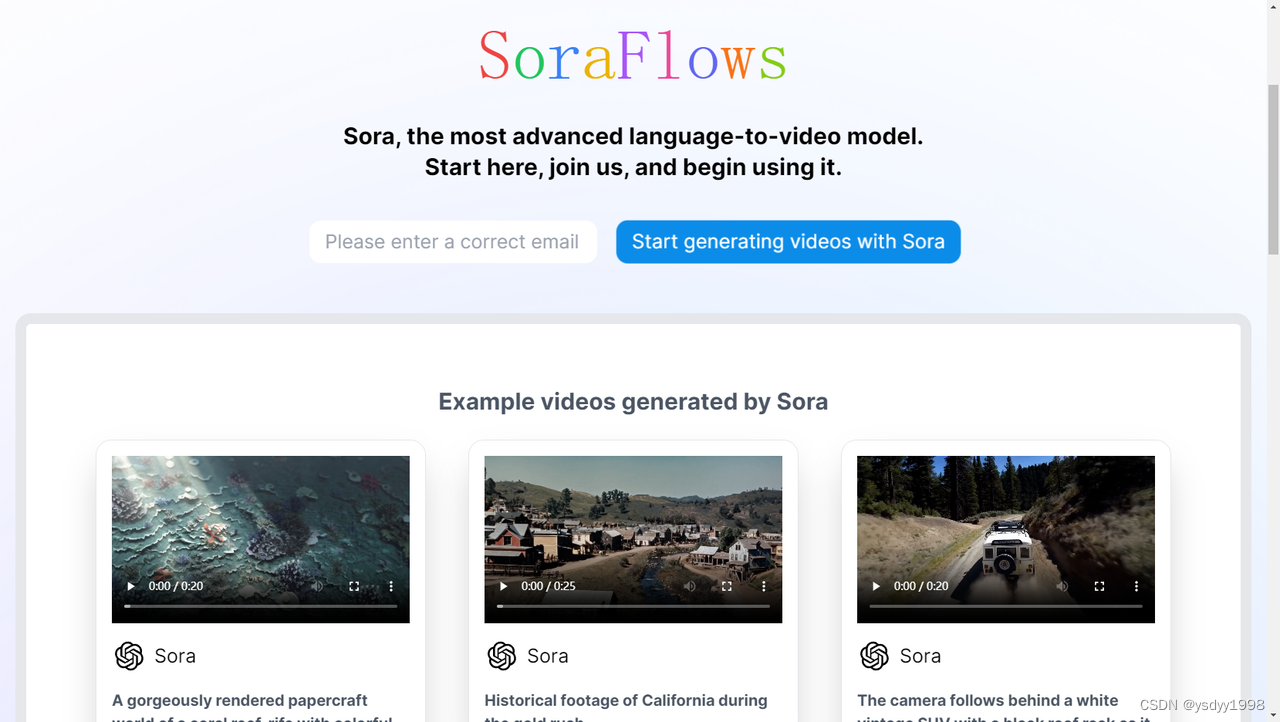Click the gold rush video progress bar

click(x=633, y=606)
